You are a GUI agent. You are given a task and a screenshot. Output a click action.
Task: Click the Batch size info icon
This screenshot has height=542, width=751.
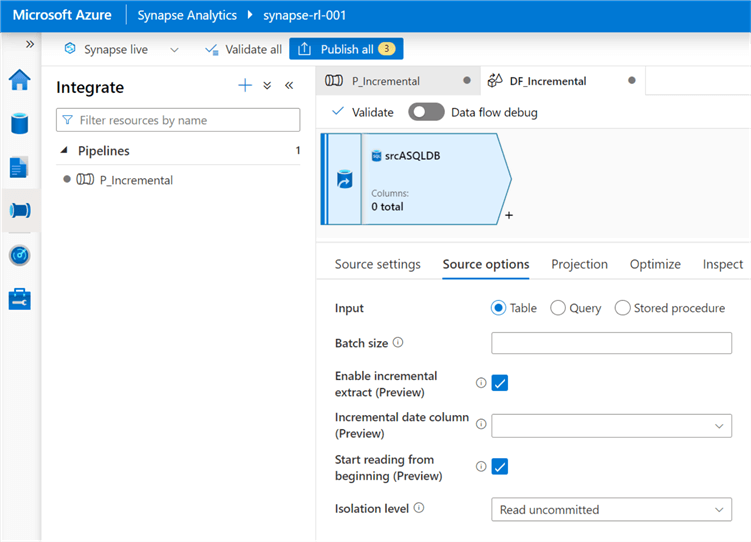[398, 342]
